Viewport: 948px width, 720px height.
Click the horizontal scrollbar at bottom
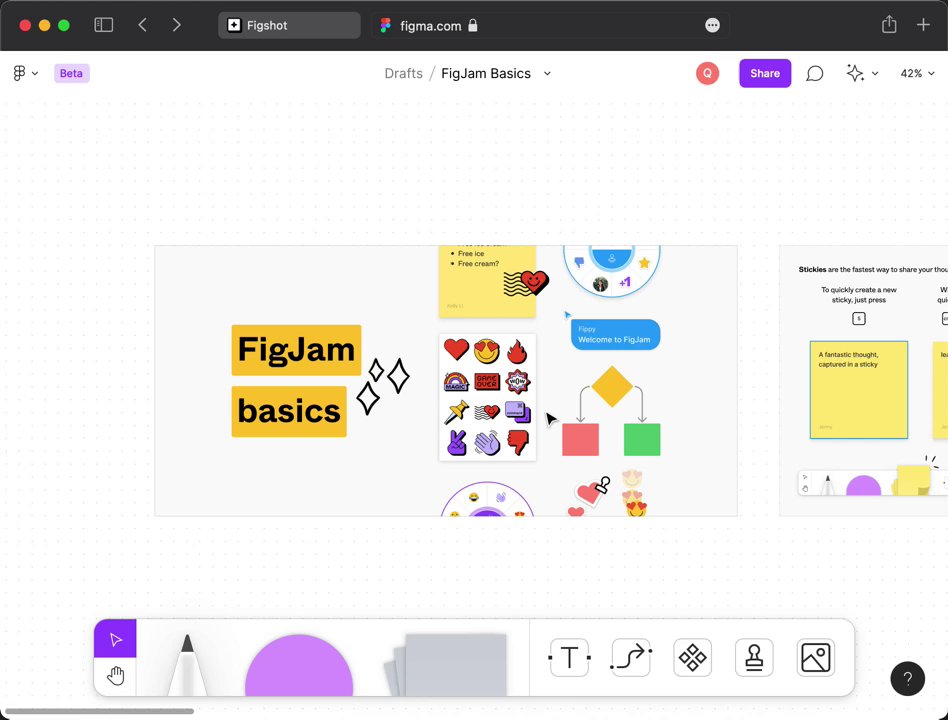coord(100,711)
